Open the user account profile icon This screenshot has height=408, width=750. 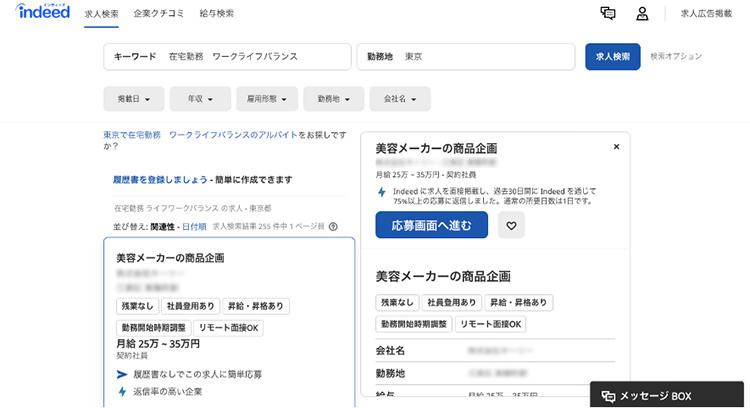point(642,13)
